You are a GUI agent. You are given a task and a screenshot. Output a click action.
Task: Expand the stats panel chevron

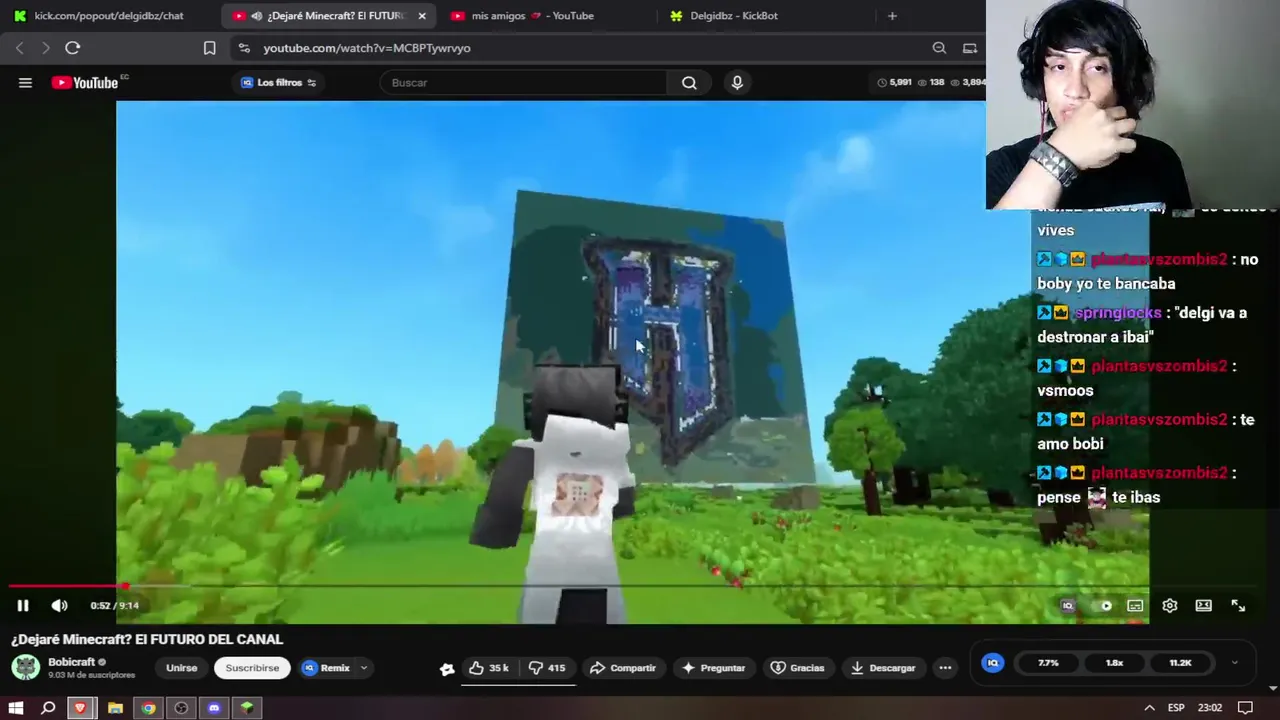[1234, 663]
